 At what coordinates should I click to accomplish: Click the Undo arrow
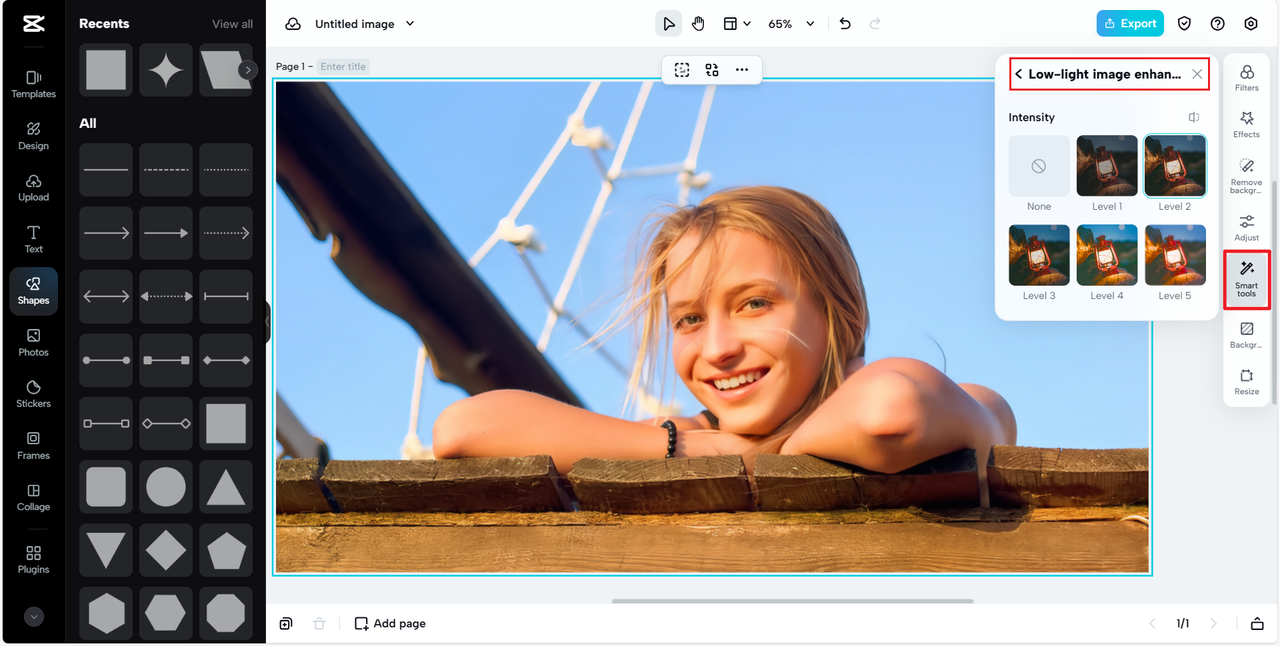click(845, 24)
